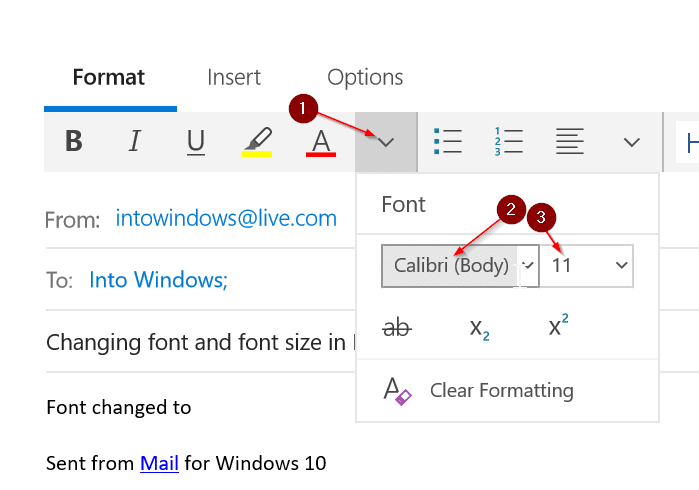Toggle Subscript formatting
699x490 pixels.
pos(480,328)
